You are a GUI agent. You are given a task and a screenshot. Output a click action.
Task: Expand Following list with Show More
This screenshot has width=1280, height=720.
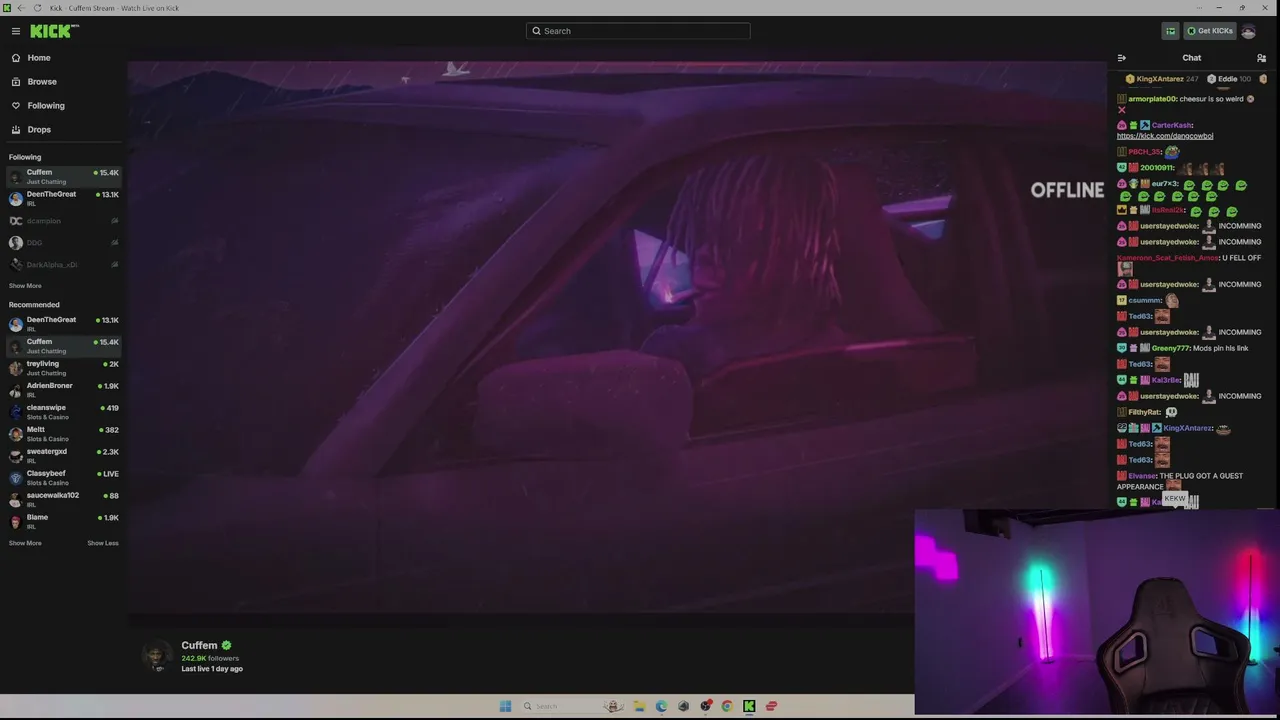(x=25, y=286)
